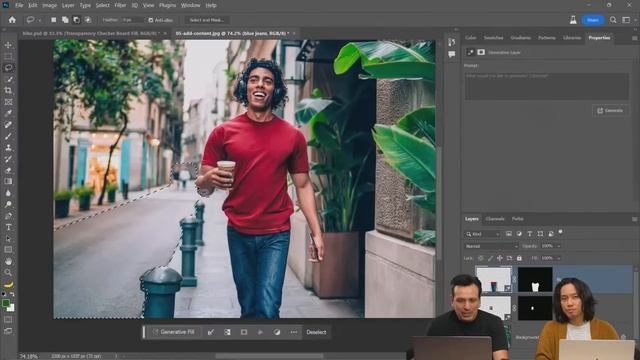Open the Layers panel flyout menu
Viewport: 640px width, 360px height.
[634, 219]
